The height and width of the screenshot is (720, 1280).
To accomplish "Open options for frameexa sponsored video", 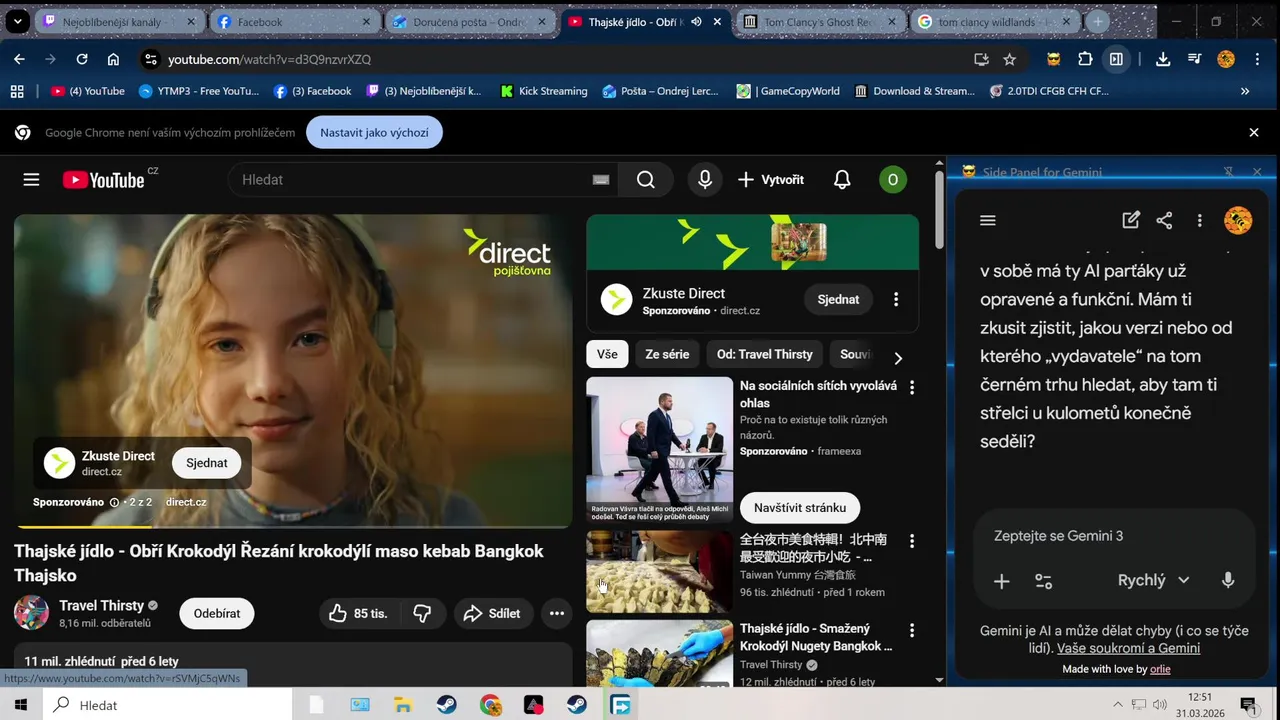I will point(911,387).
